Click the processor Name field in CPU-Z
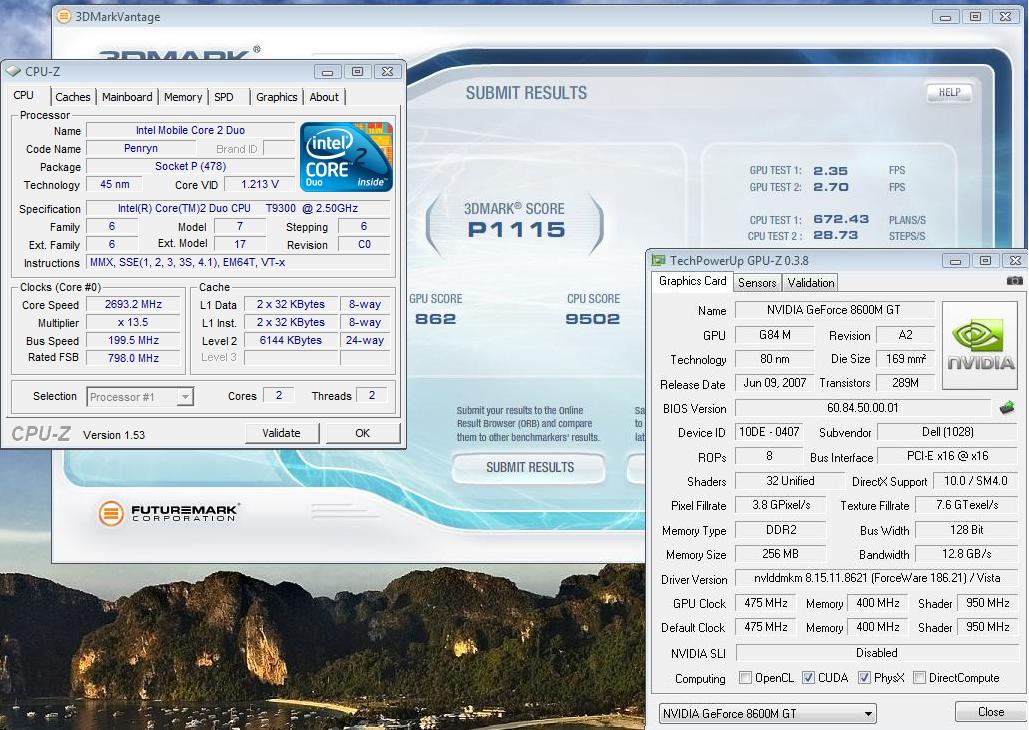Viewport: 1029px width, 730px height. pyautogui.click(x=190, y=131)
